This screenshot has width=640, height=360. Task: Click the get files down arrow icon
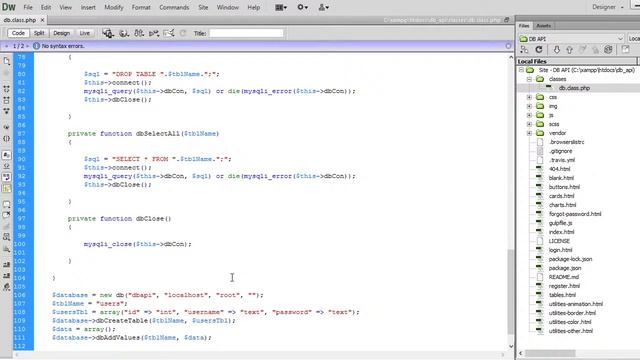556,50
